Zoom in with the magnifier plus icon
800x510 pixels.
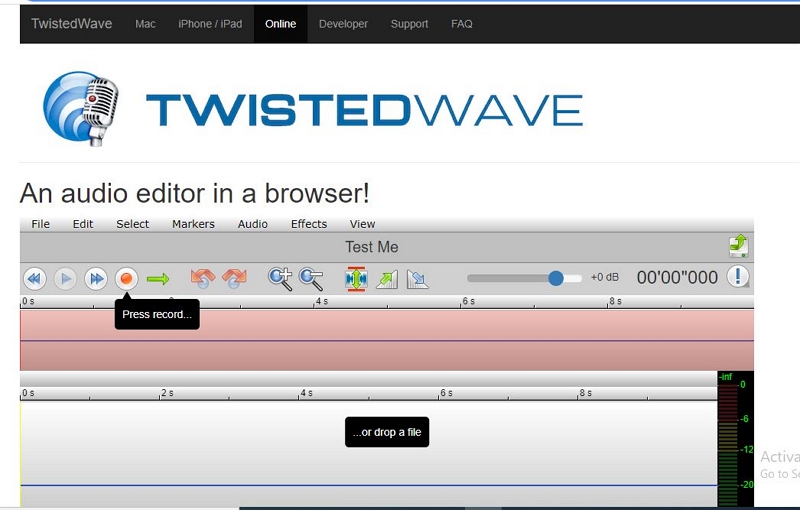[x=280, y=279]
